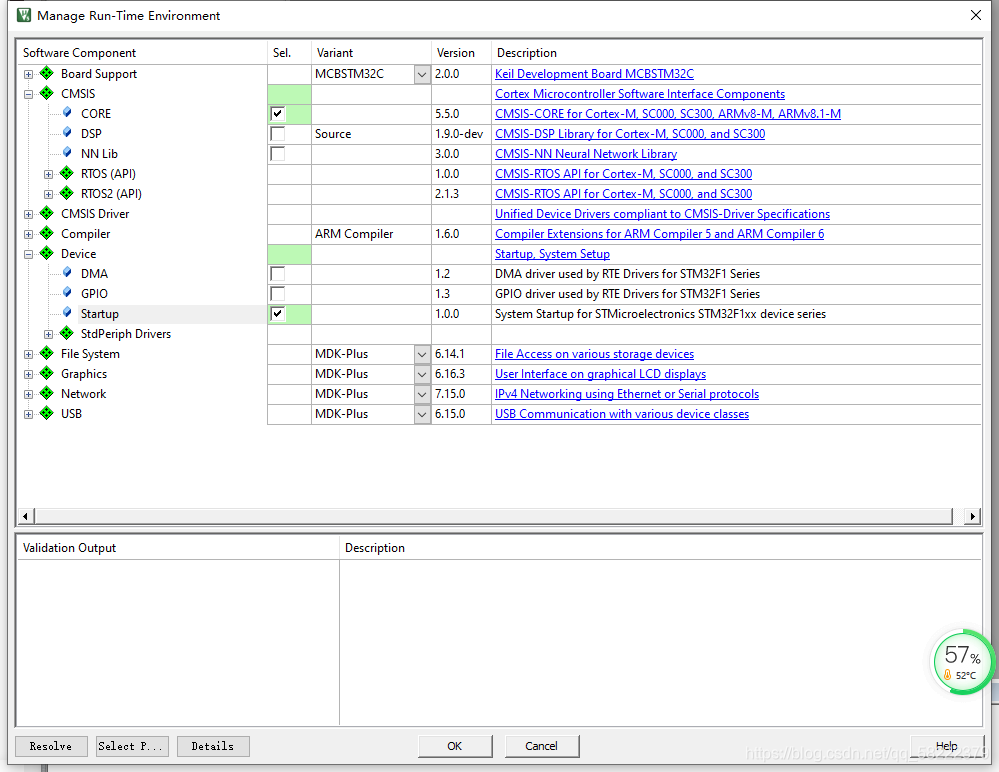
Task: Expand the RTOS2 (API) node
Action: 48,194
